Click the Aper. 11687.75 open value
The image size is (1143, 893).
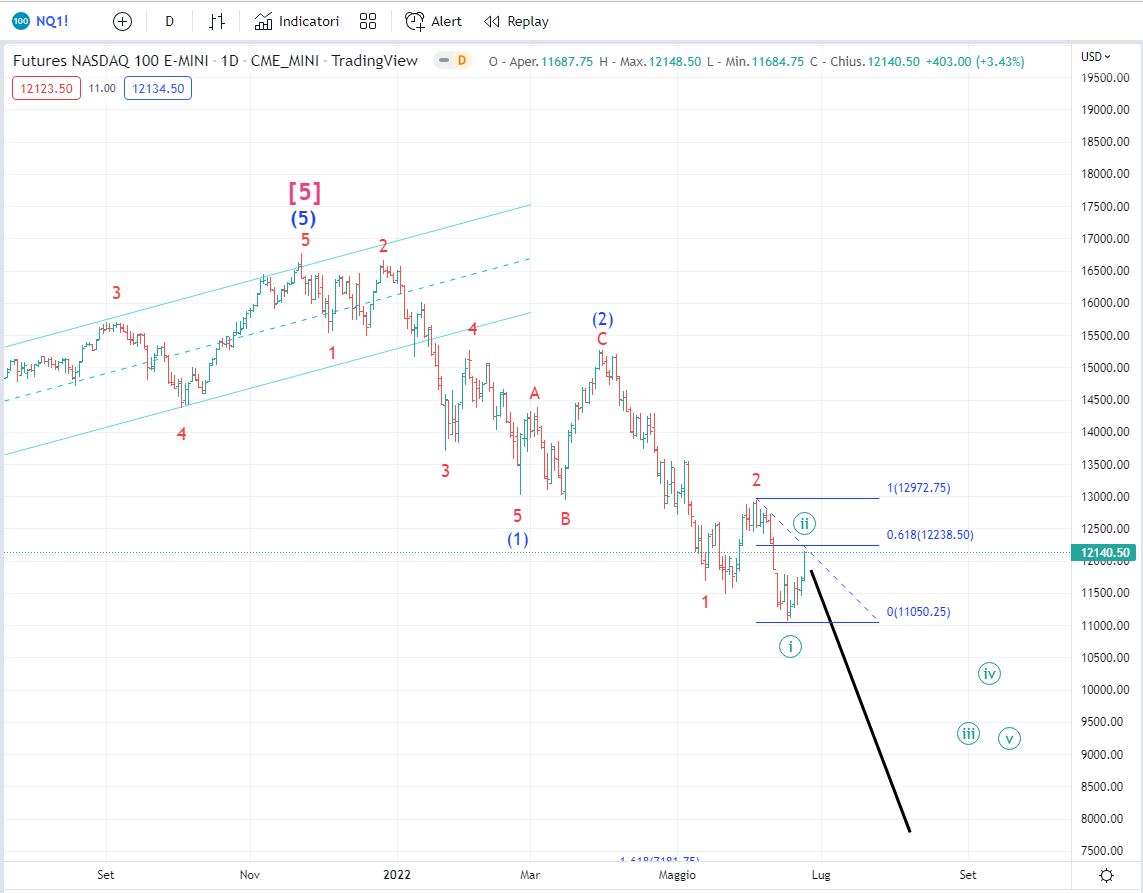point(541,61)
